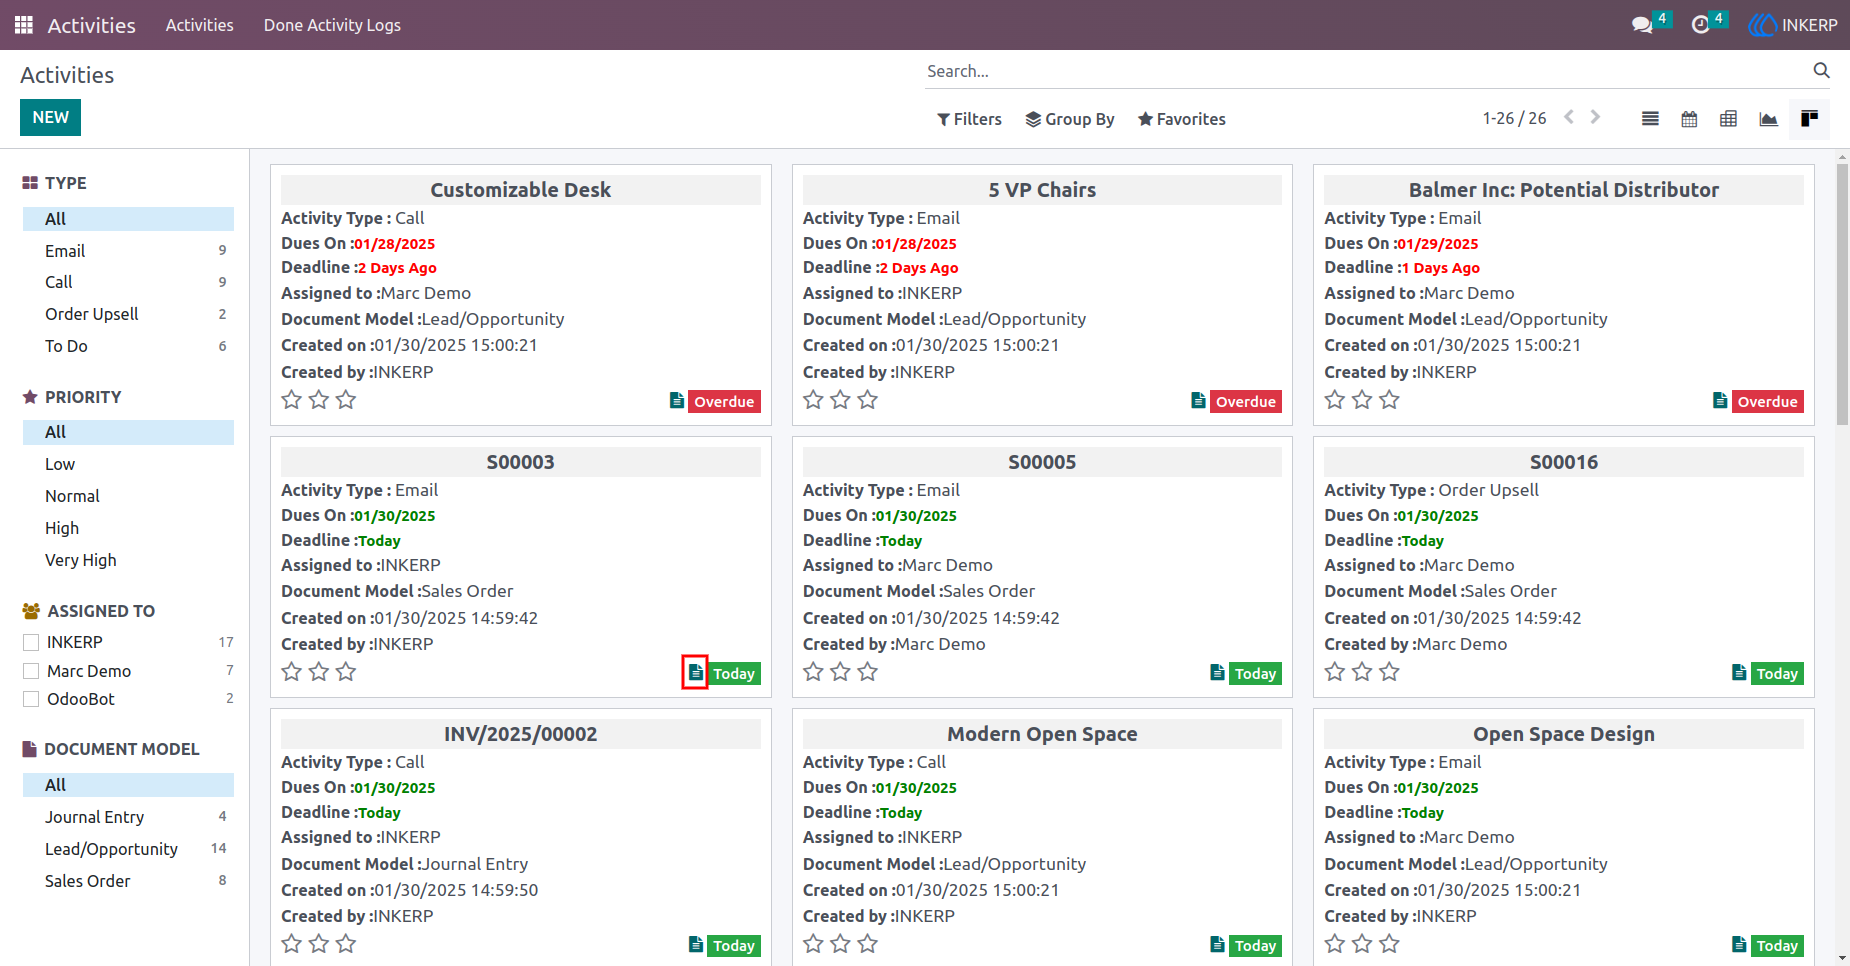Open Done Activity Logs menu
1850x966 pixels.
coord(332,25)
